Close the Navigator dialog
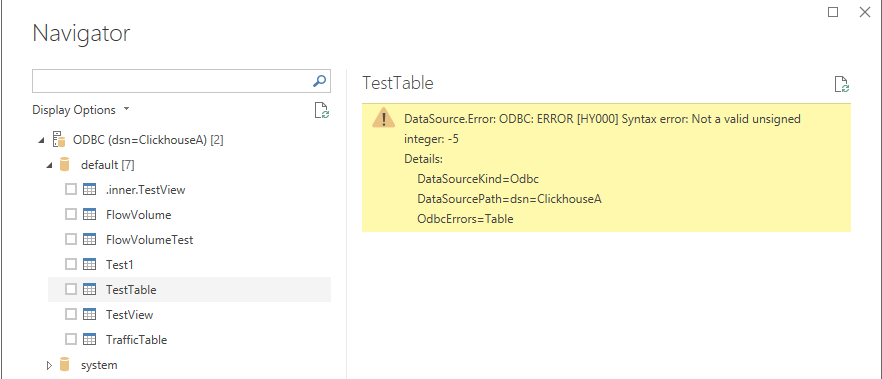 [x=865, y=12]
